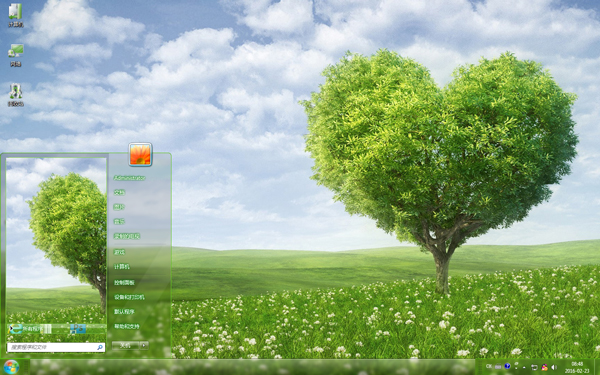The width and height of the screenshot is (600, 375).
Task: Open 控制面板 from the Start menu
Action: (124, 282)
